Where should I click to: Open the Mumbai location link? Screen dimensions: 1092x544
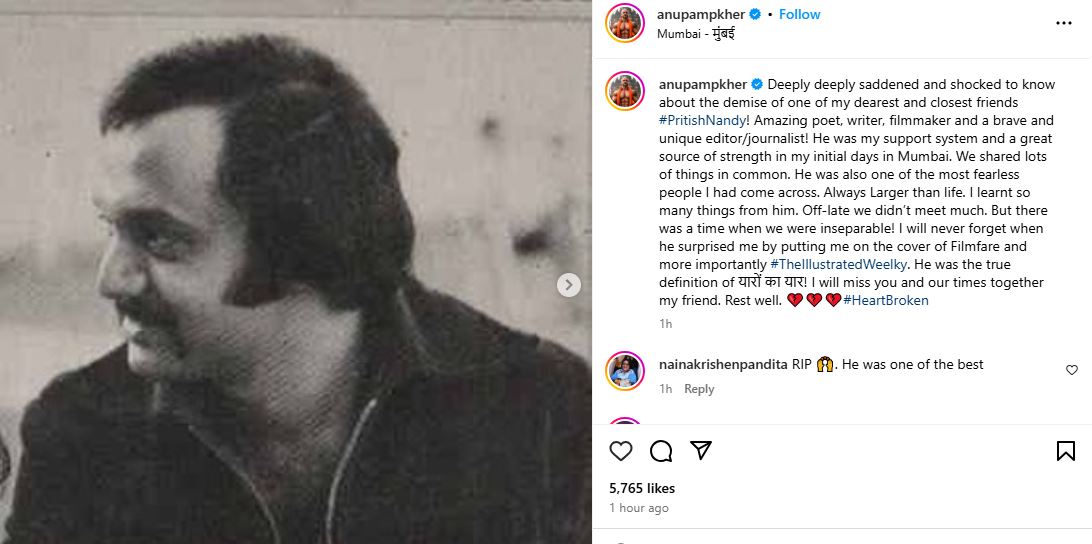click(x=696, y=33)
